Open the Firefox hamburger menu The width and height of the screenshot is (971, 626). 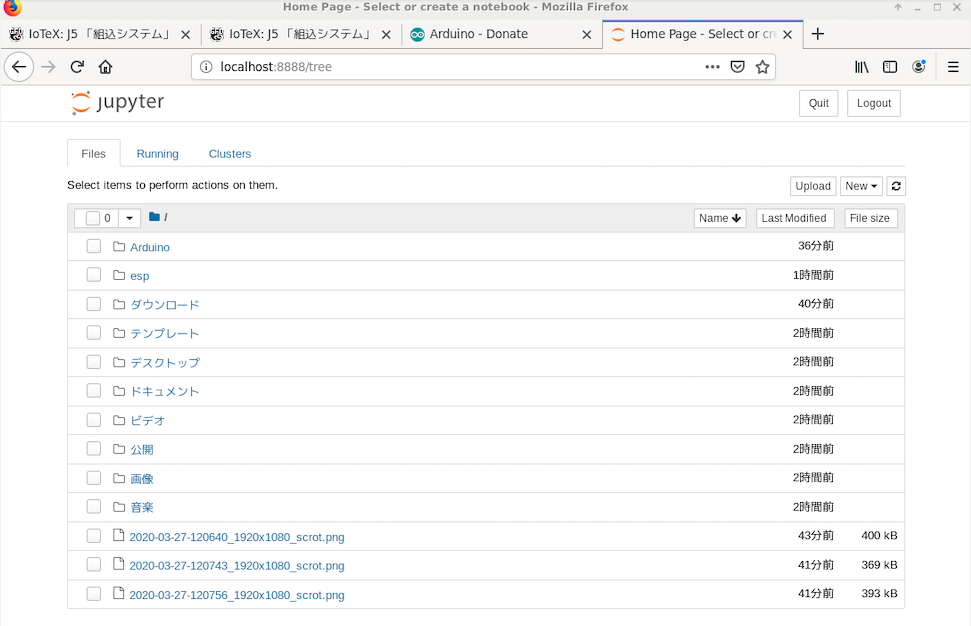tap(952, 67)
